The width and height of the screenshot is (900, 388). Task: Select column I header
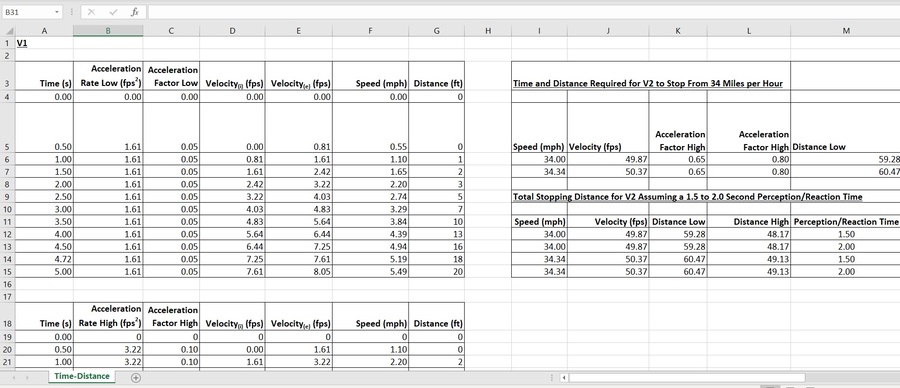tap(539, 32)
